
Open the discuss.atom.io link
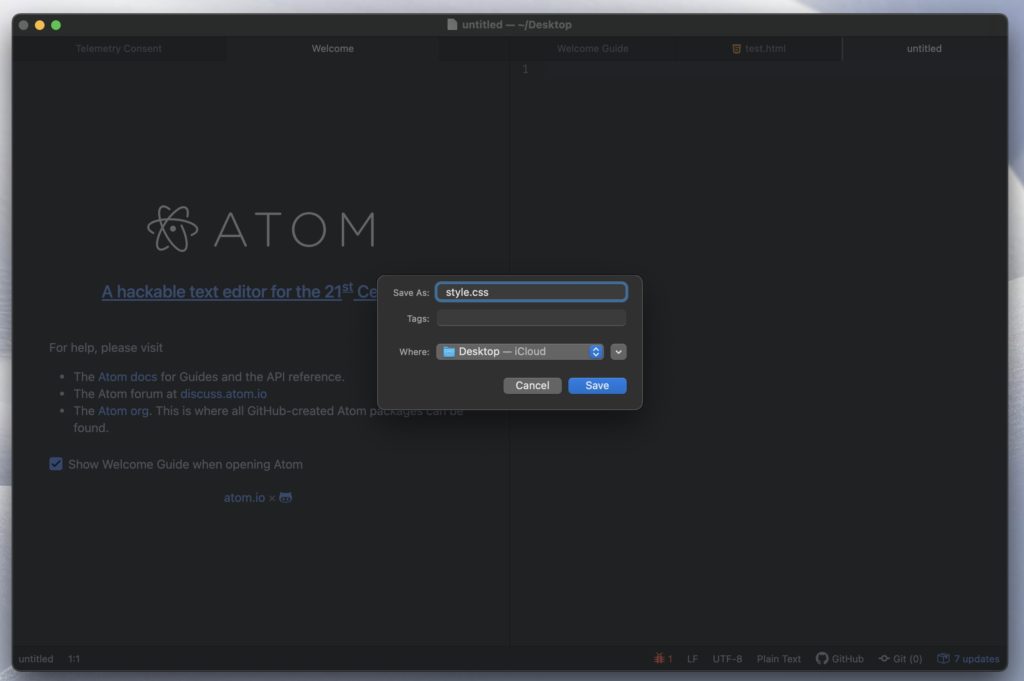(x=223, y=394)
